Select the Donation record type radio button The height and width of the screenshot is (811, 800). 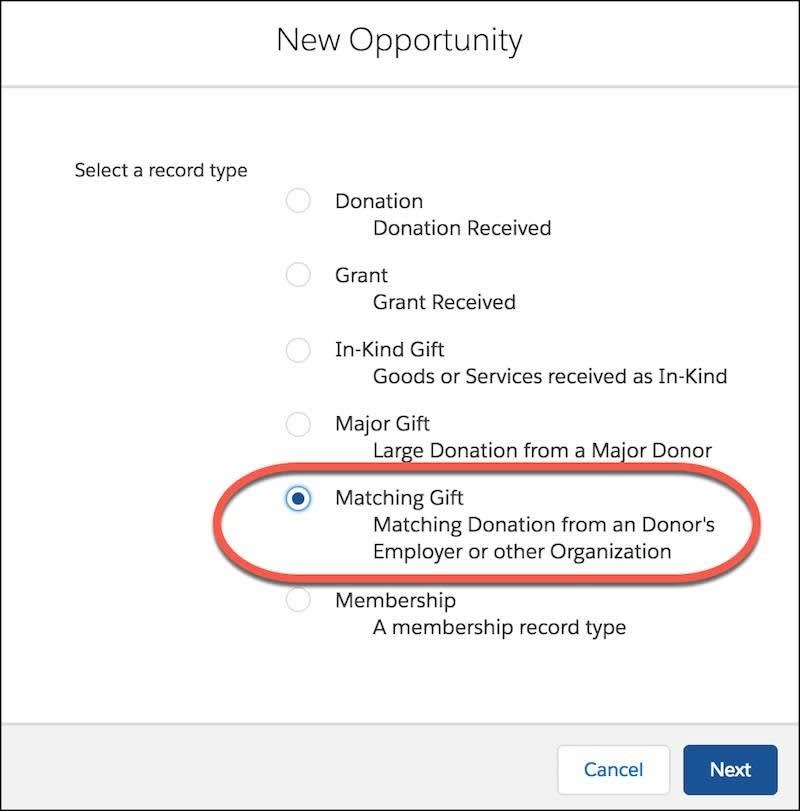(x=298, y=200)
